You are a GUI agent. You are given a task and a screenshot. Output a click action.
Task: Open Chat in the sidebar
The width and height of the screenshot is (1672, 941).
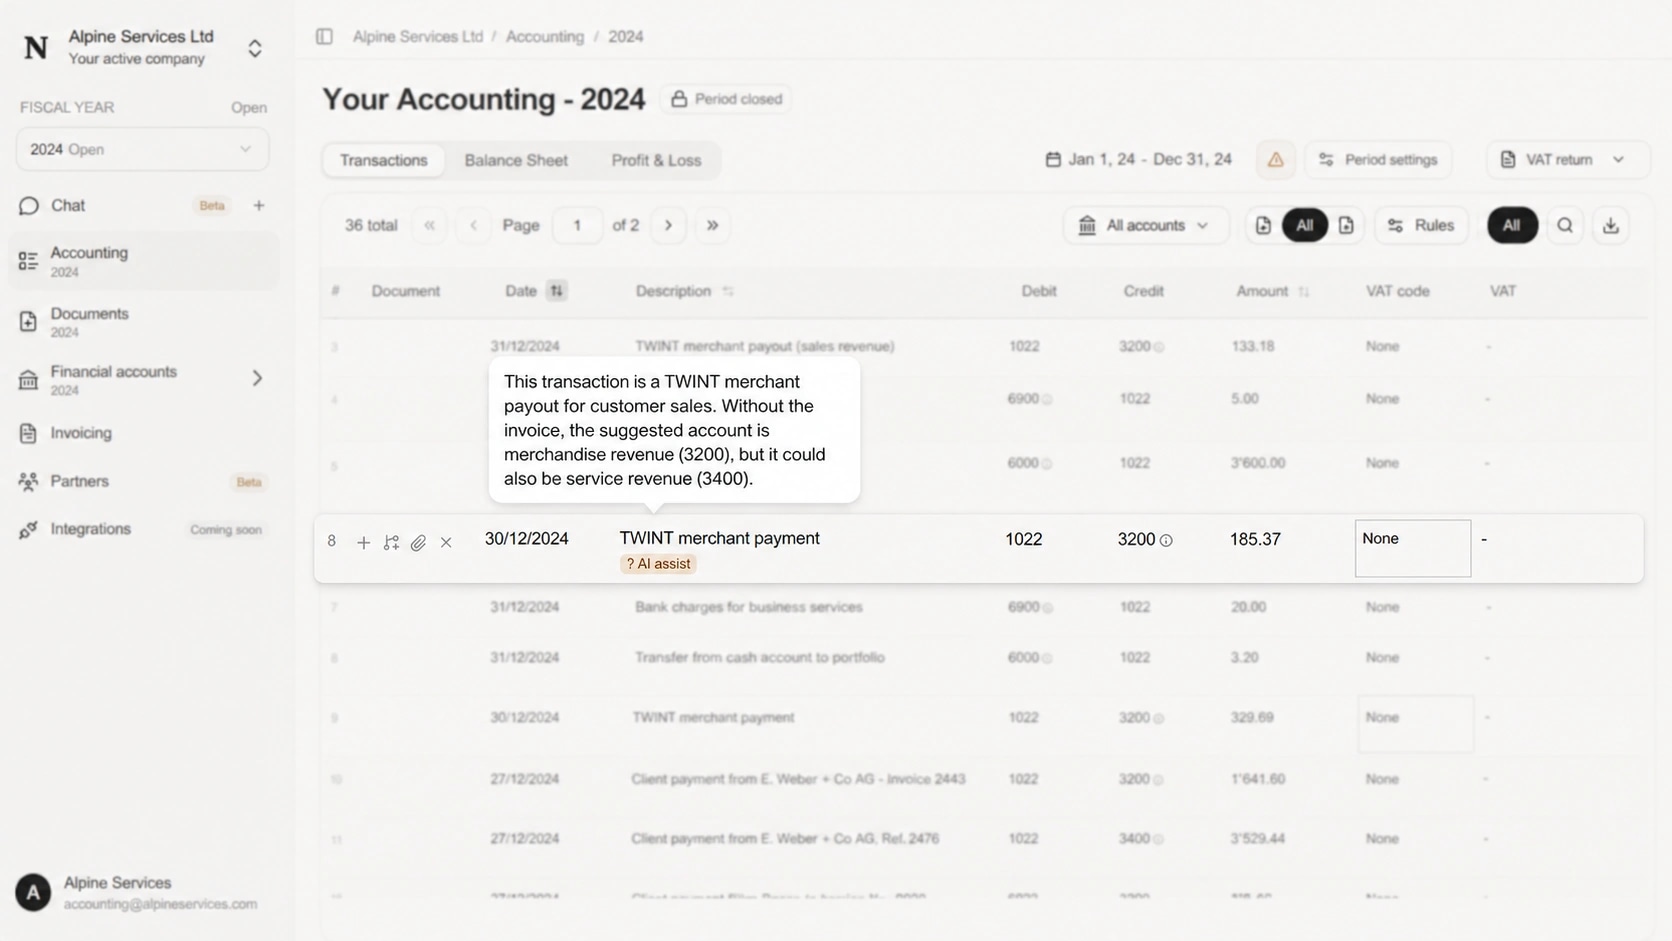pyautogui.click(x=68, y=206)
